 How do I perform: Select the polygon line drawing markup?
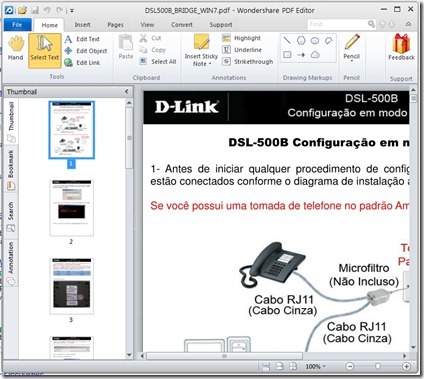(x=329, y=41)
